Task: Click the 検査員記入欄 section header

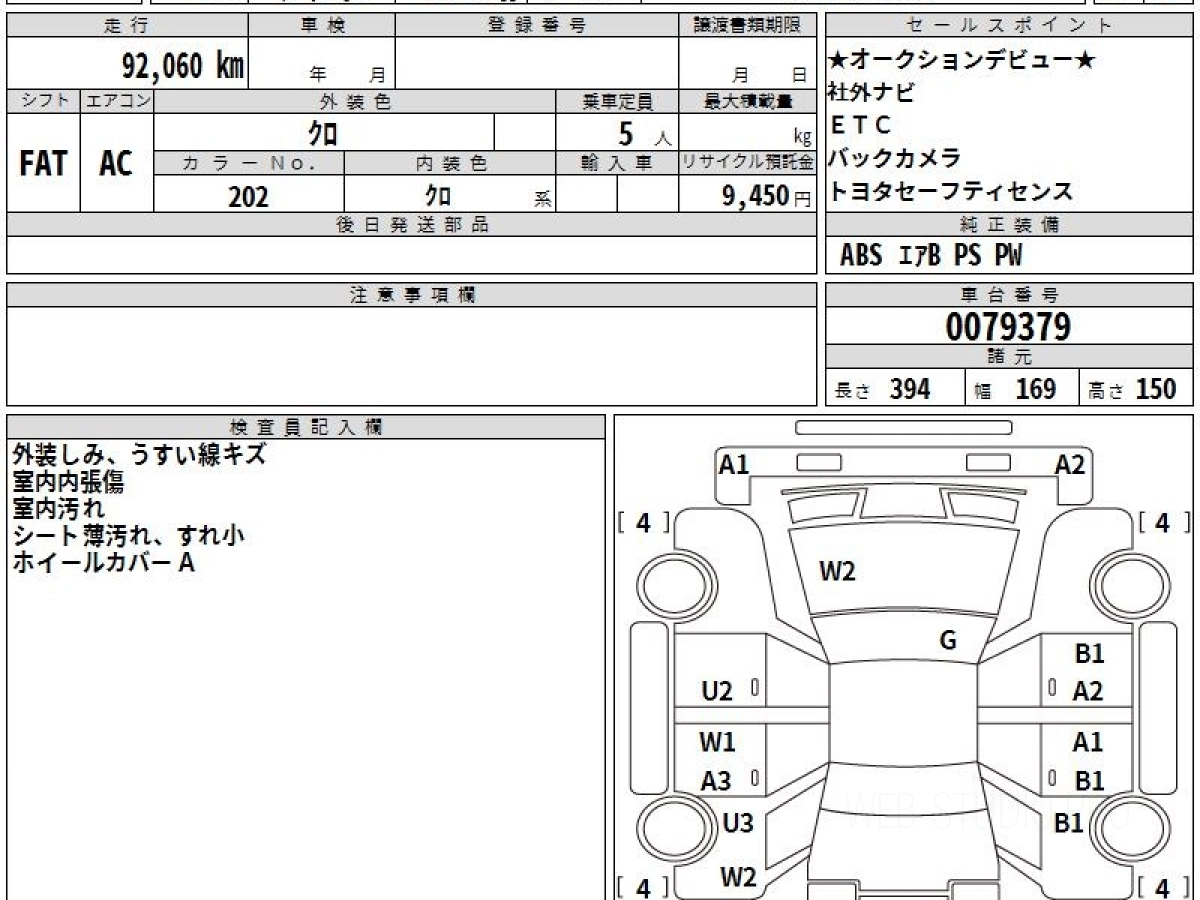Action: [x=305, y=427]
